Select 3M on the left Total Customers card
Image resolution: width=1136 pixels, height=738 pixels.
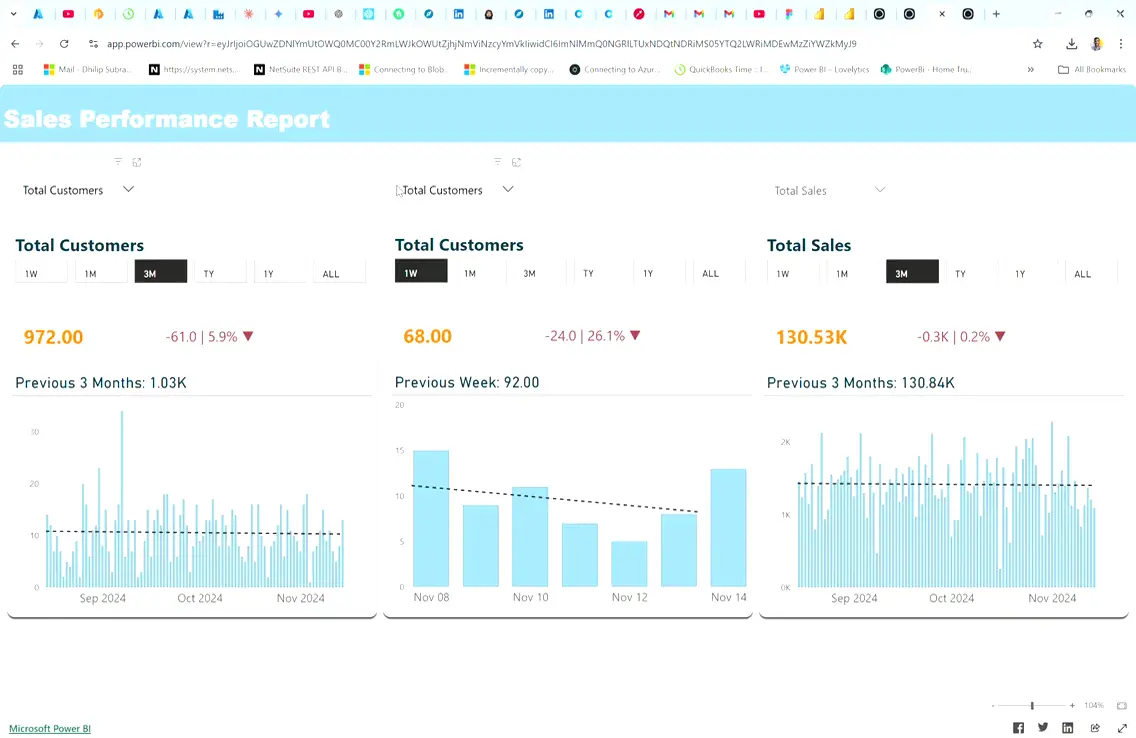tap(161, 272)
